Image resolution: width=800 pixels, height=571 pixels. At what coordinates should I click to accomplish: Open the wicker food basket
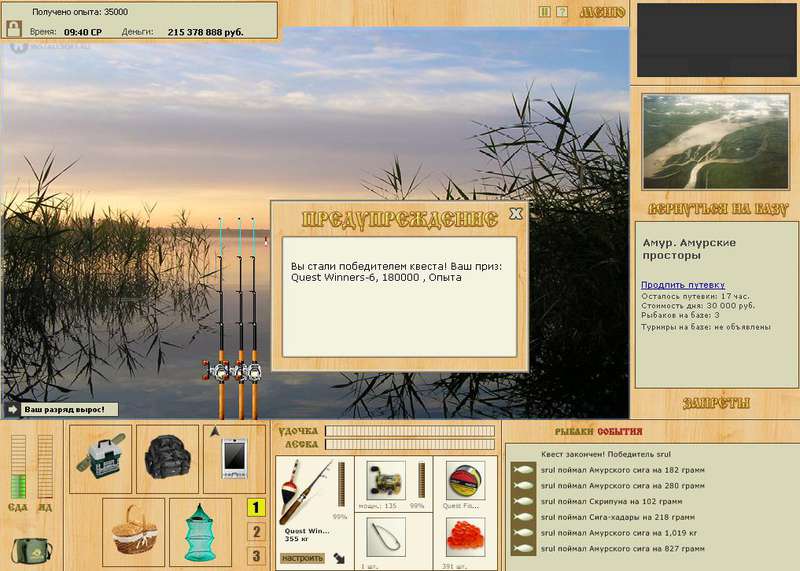coord(134,532)
